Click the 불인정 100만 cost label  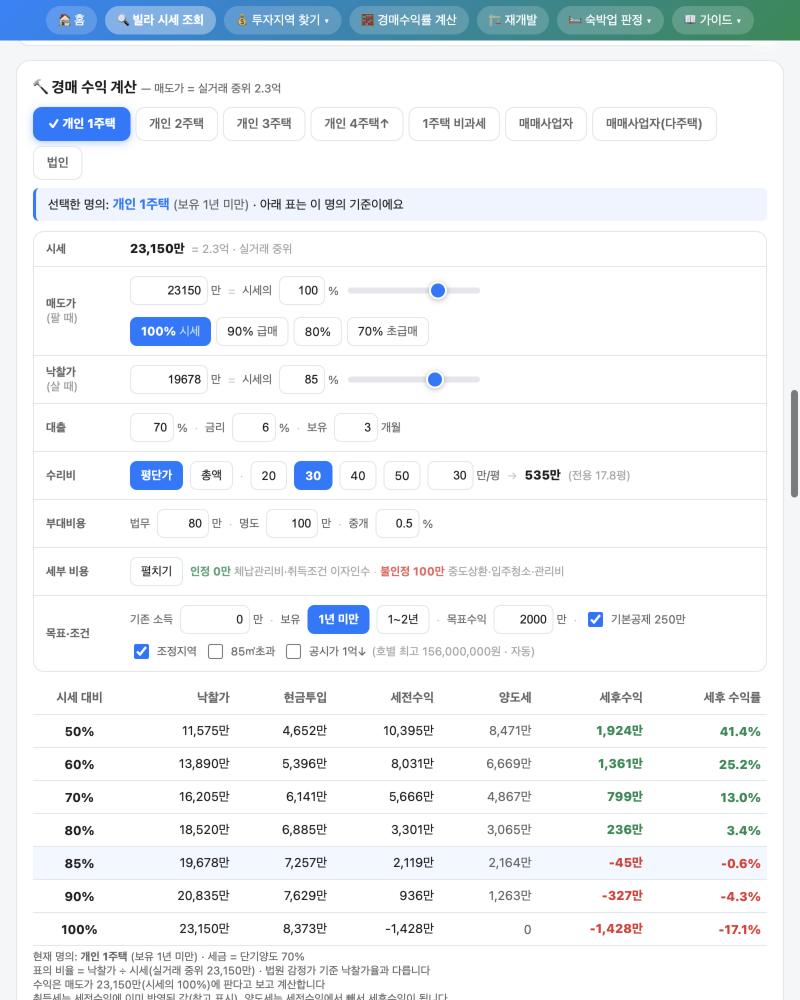[x=412, y=571]
